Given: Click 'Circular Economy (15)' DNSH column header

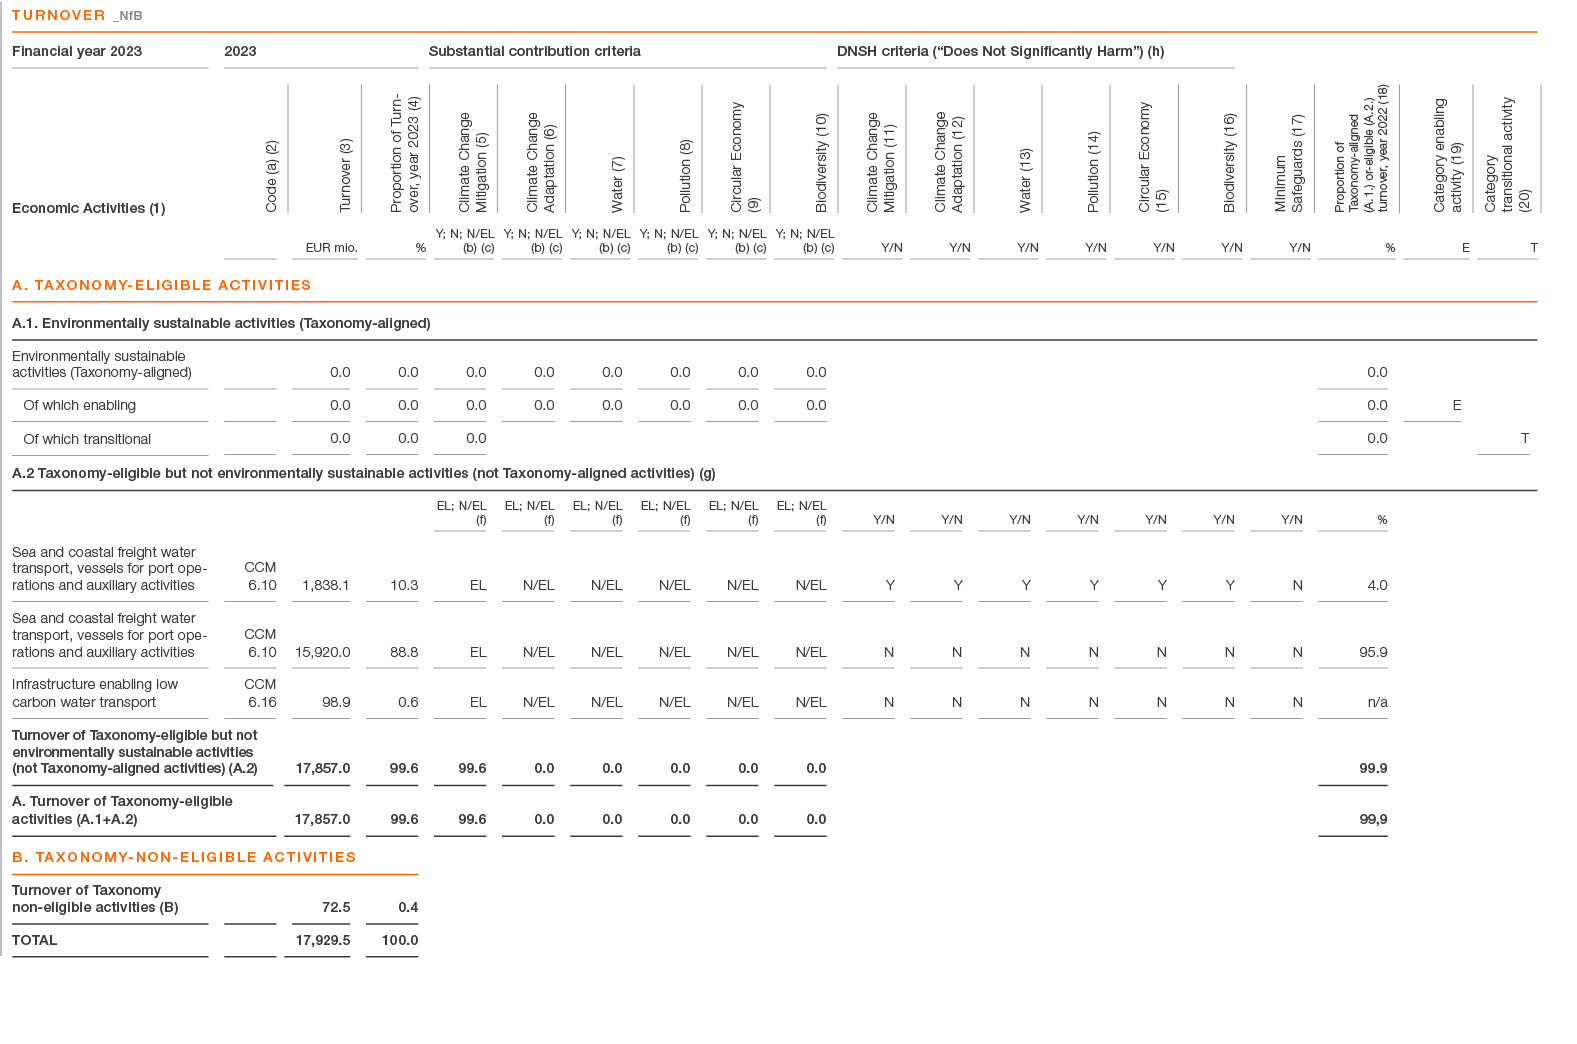Looking at the screenshot, I should coord(1153,157).
